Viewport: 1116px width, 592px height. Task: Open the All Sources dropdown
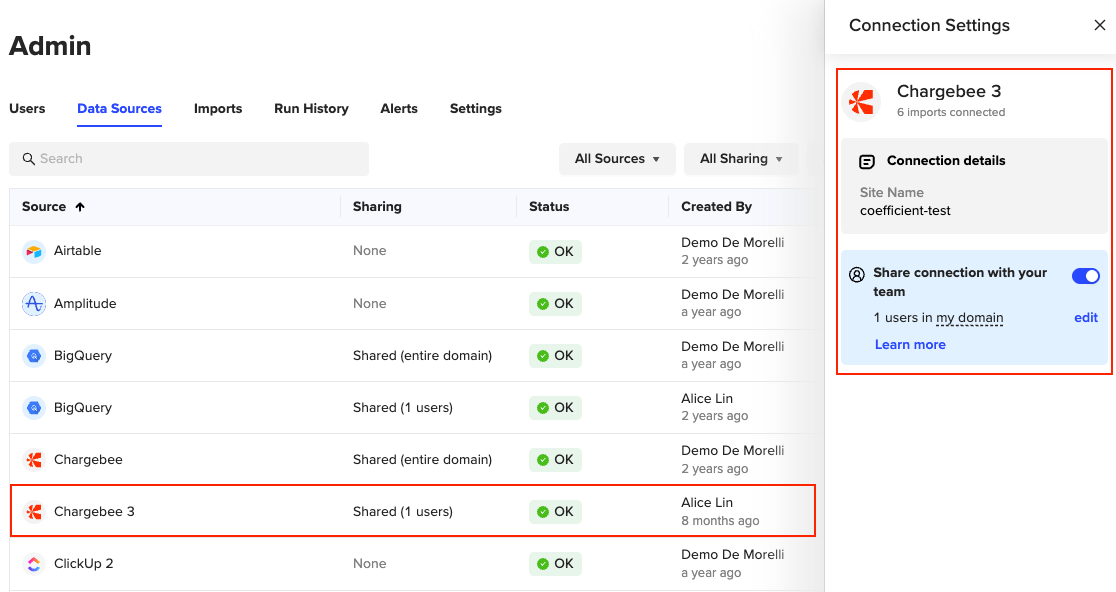pyautogui.click(x=617, y=159)
